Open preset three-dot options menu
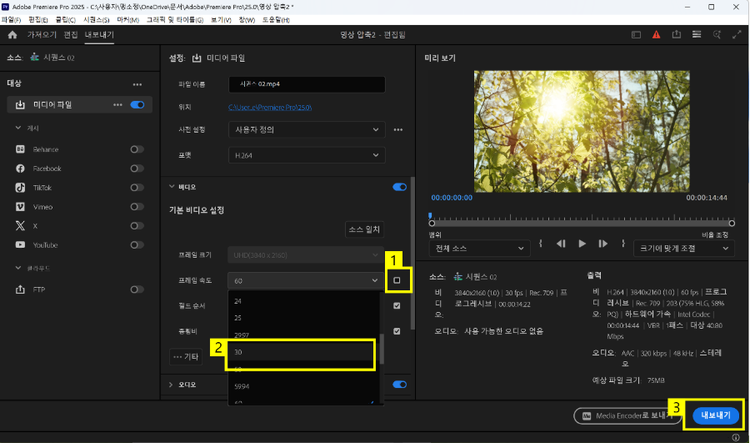This screenshot has height=443, width=750. click(398, 130)
